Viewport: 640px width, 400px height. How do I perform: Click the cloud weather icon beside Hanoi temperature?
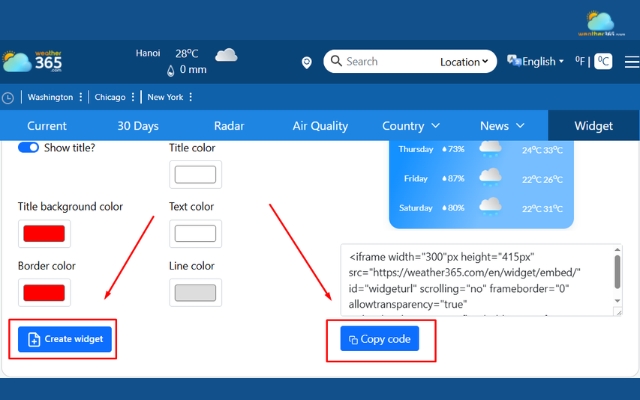pos(226,55)
